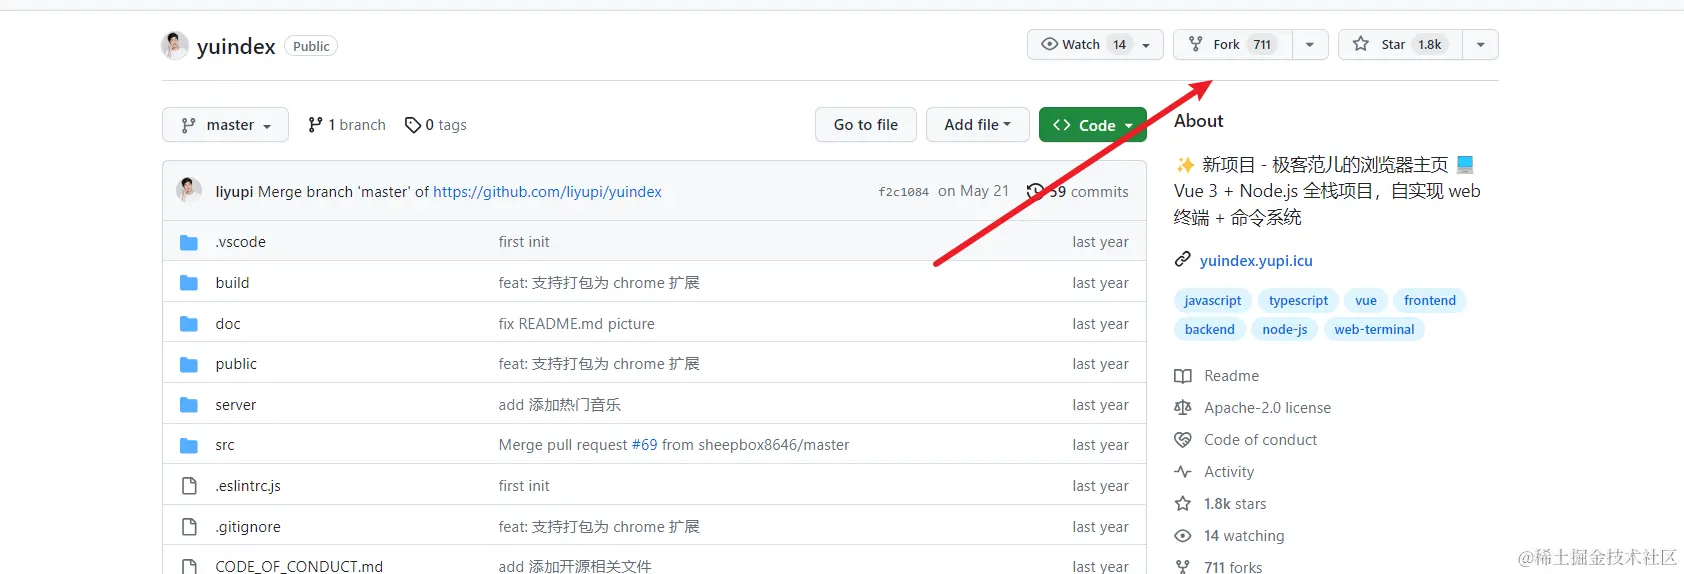Screen dimensions: 1684x574
Task: Click the src folder icon
Action: 189,445
